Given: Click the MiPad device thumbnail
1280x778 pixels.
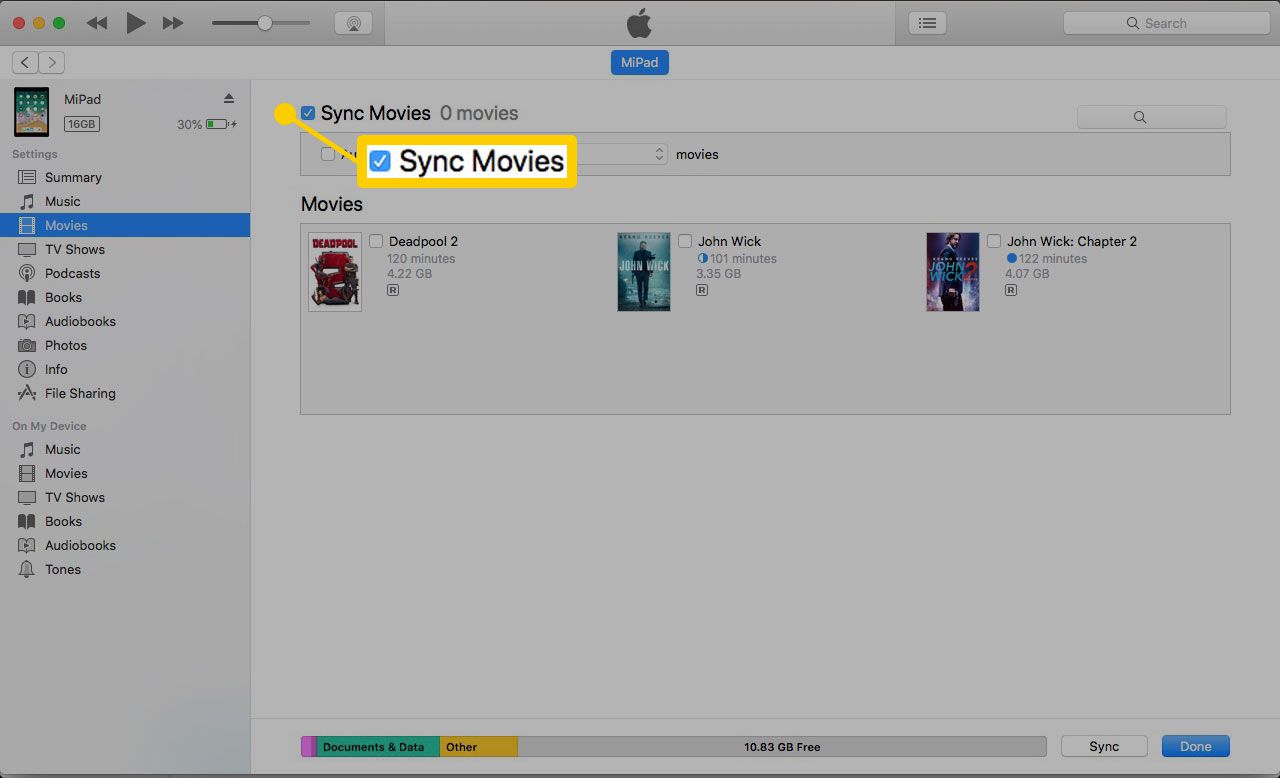Looking at the screenshot, I should point(31,111).
